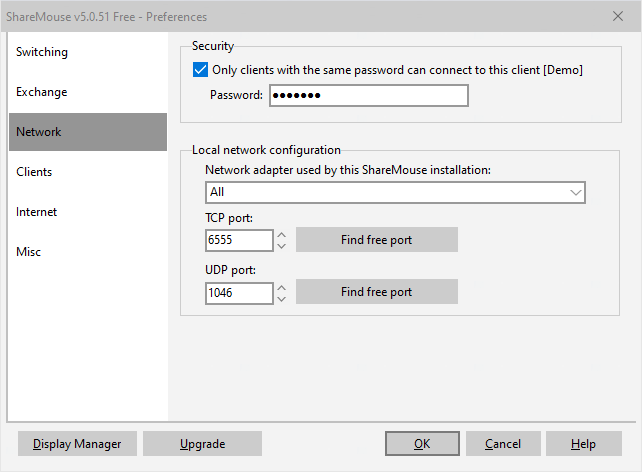Select the Network preferences tab
Screen dimensions: 642x472
click(88, 132)
